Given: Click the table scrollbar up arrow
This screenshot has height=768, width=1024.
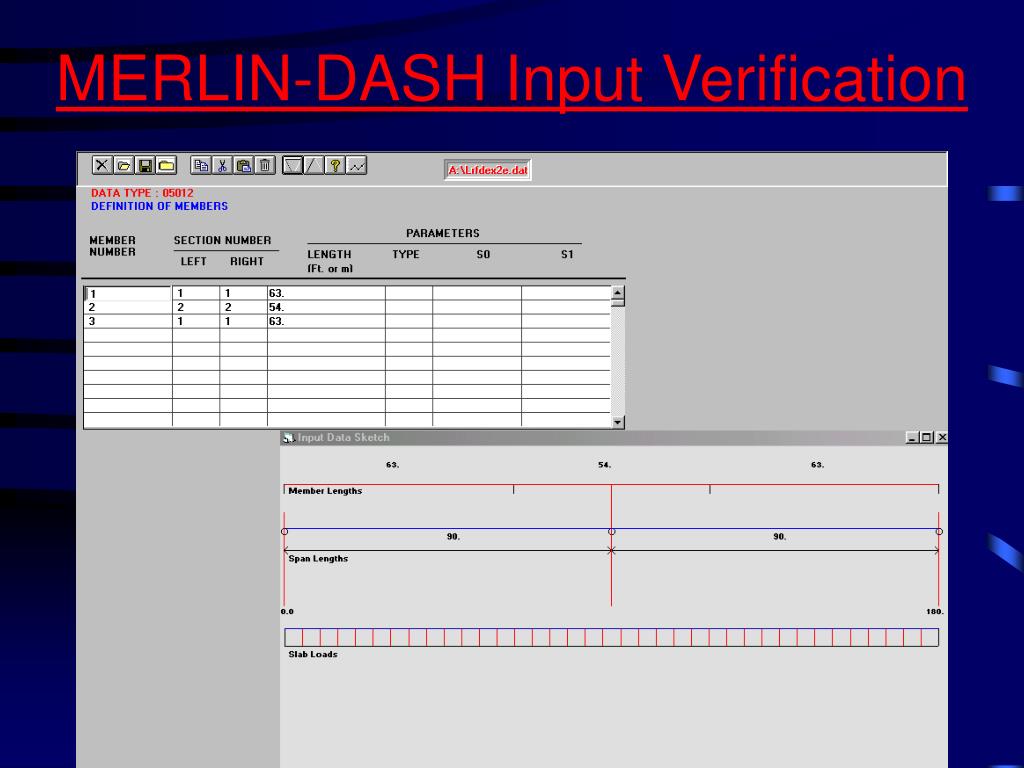Looking at the screenshot, I should (x=618, y=293).
